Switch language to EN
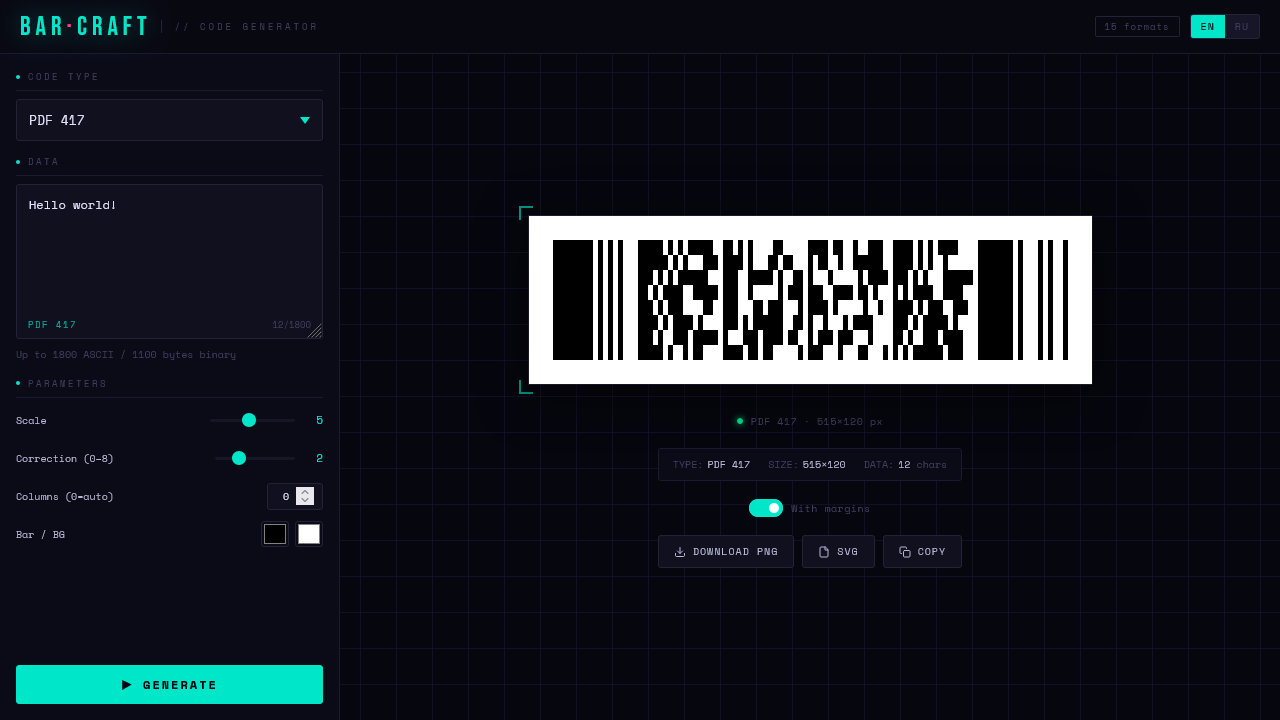1280x720 pixels. tap(1208, 27)
